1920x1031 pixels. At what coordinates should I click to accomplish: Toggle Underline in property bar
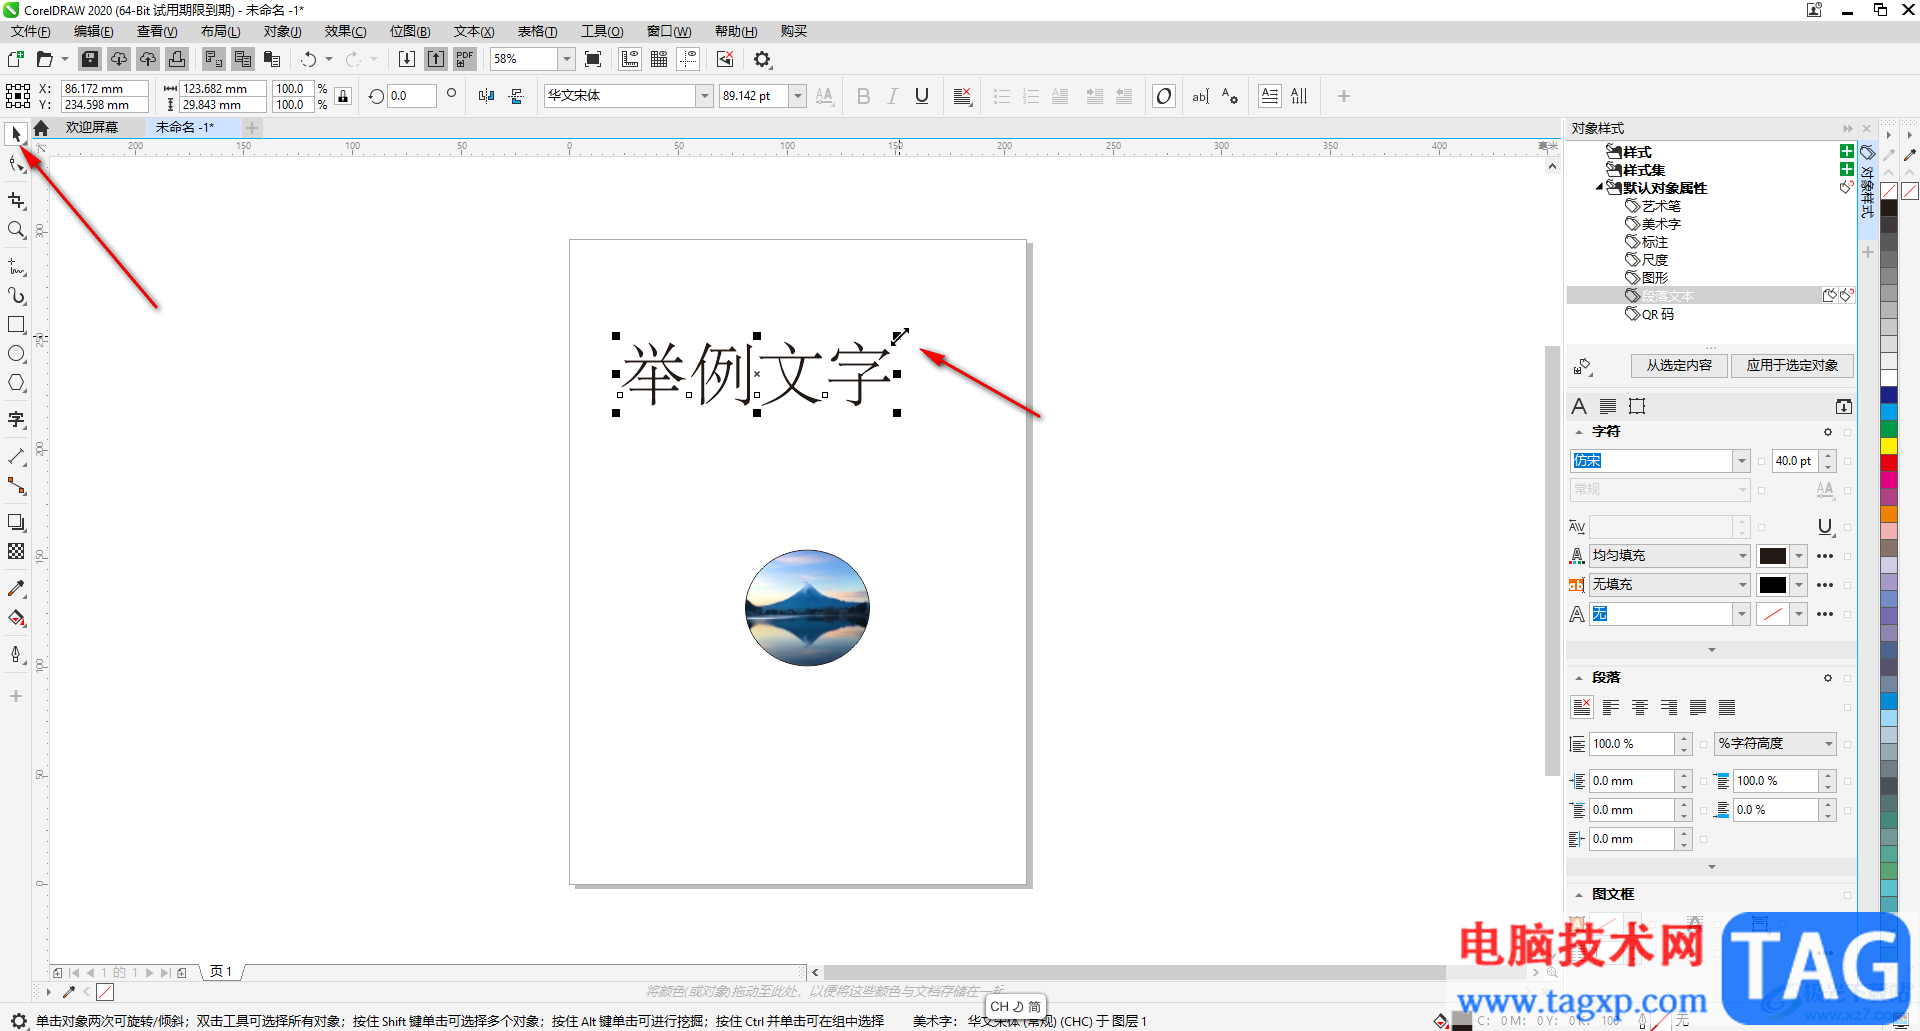[x=922, y=96]
